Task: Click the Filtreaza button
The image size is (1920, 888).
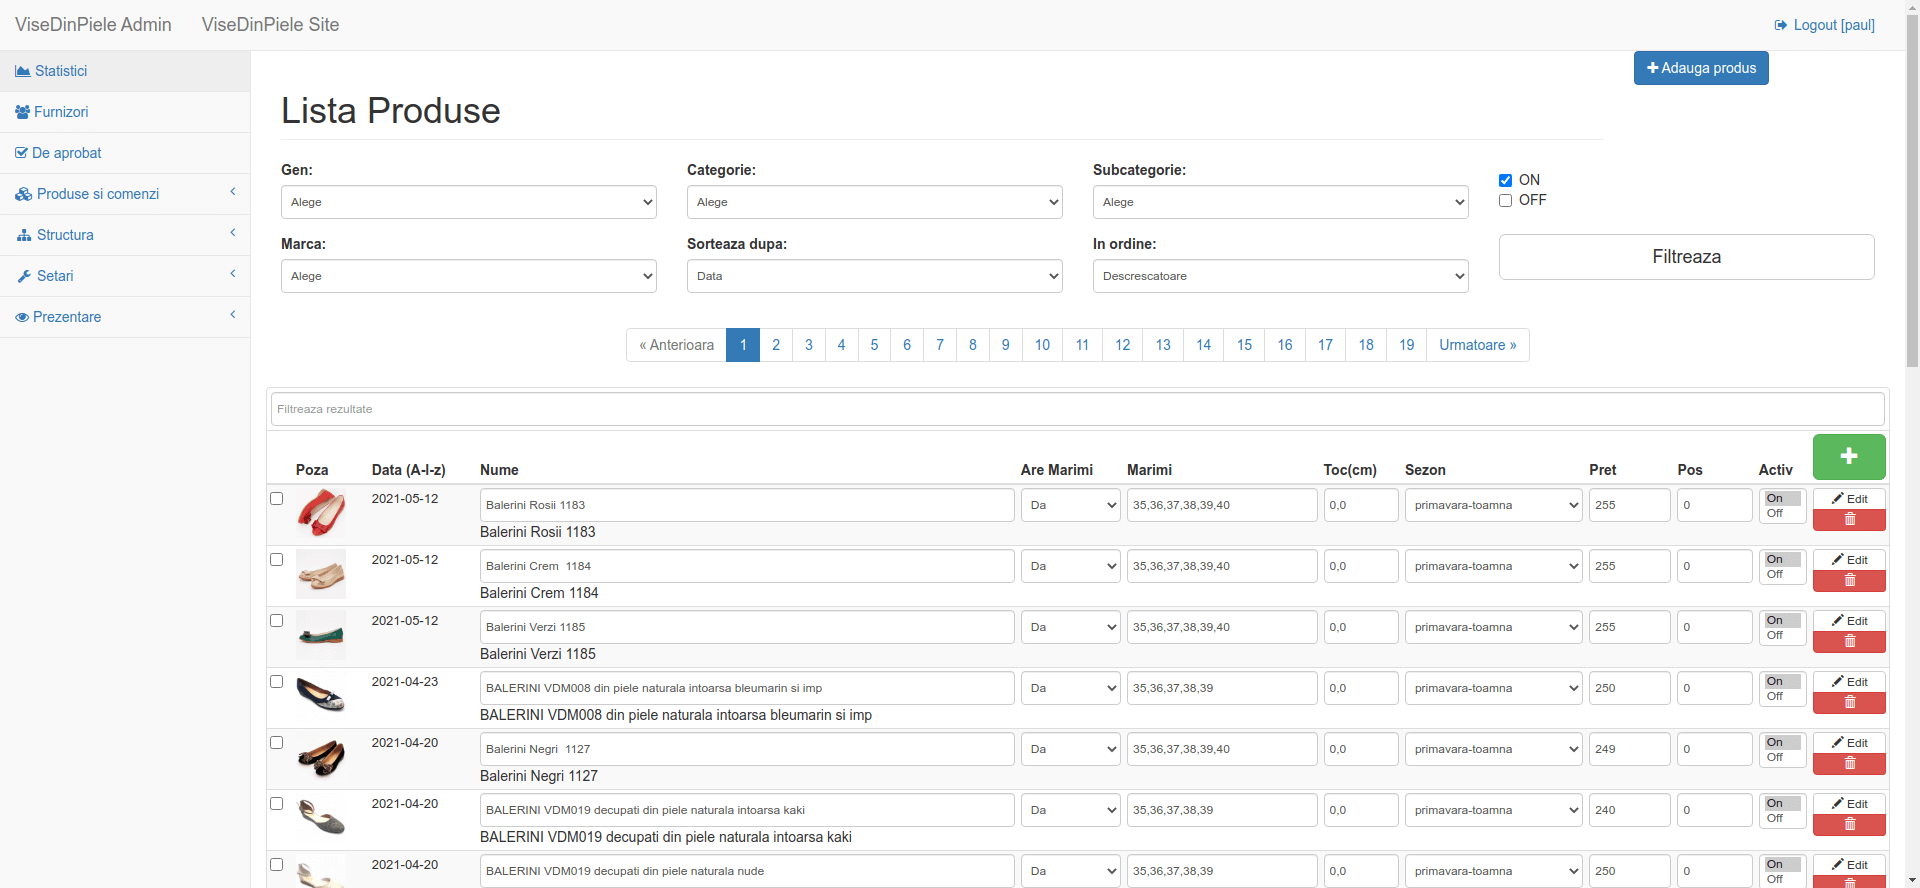Action: 1686,257
